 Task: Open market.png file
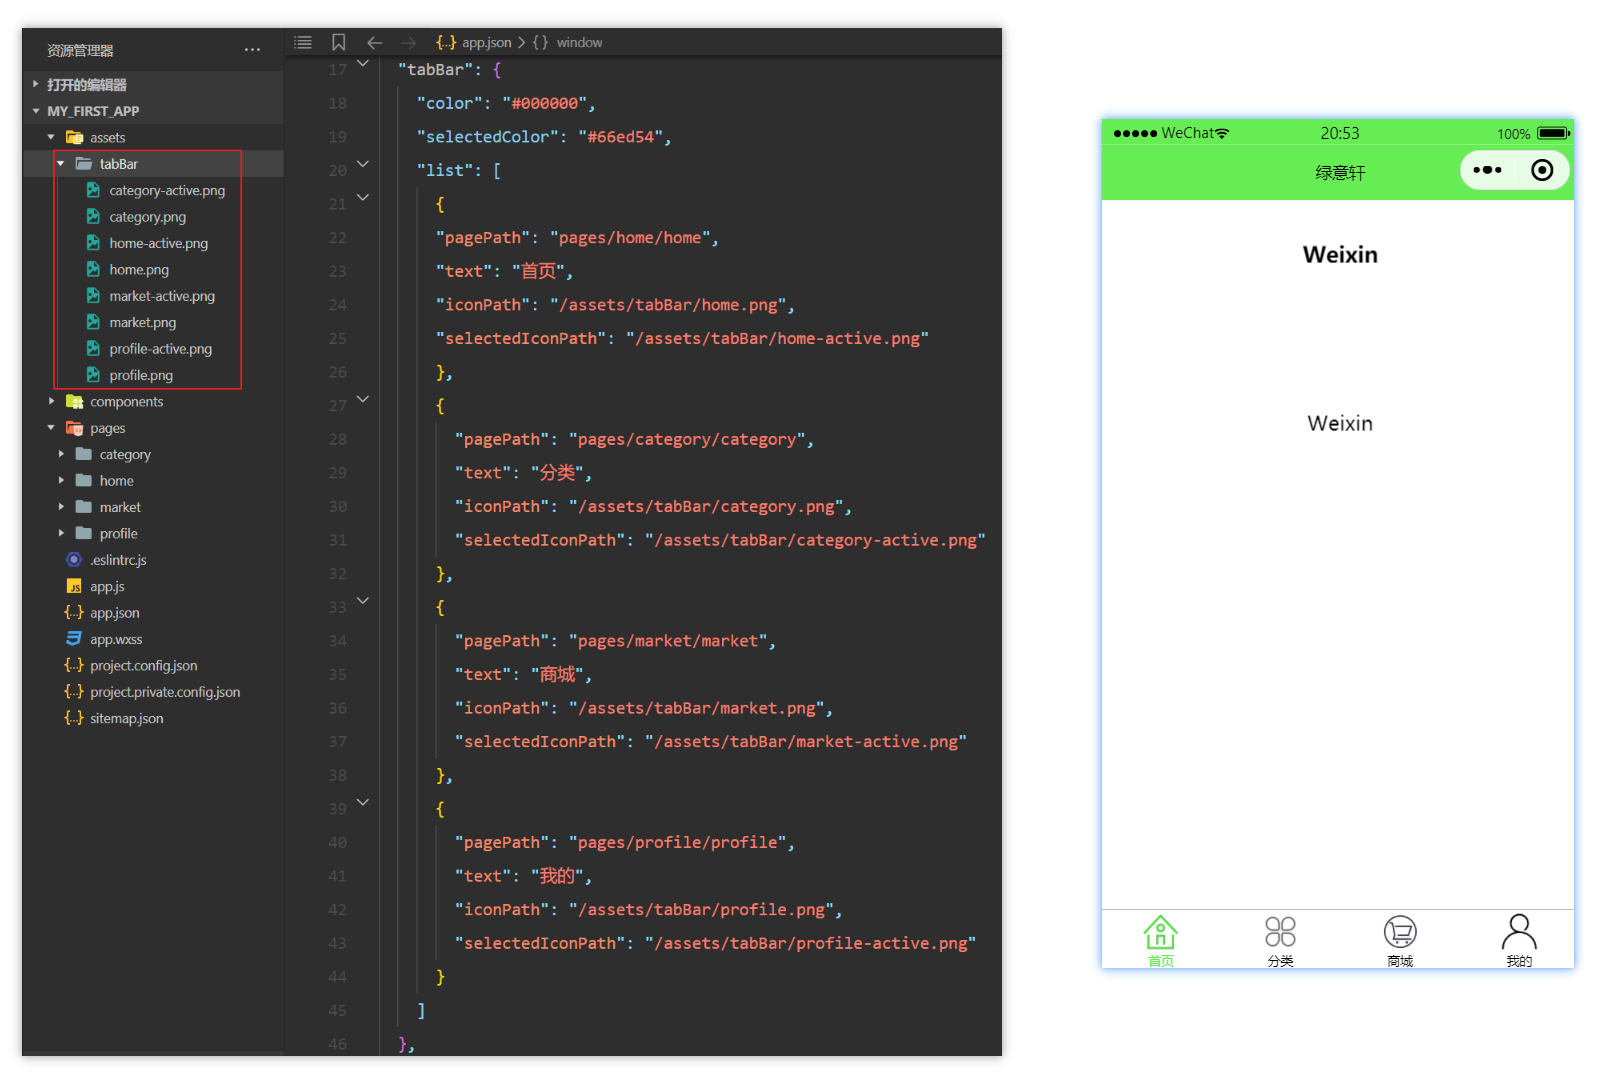click(142, 322)
